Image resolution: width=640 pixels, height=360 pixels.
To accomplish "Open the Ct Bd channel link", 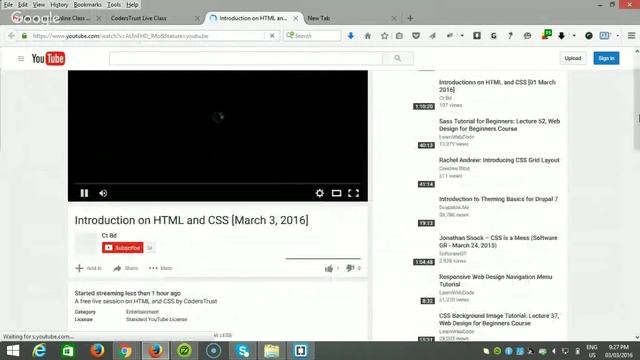I will [x=109, y=236].
